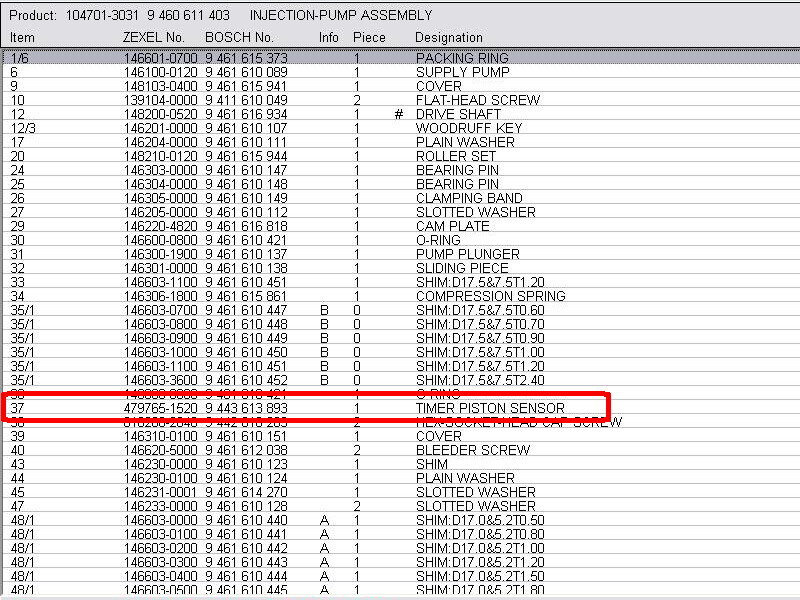800x600 pixels.
Task: Click ZEXEL number 146304-0000
Action: click(x=160, y=184)
